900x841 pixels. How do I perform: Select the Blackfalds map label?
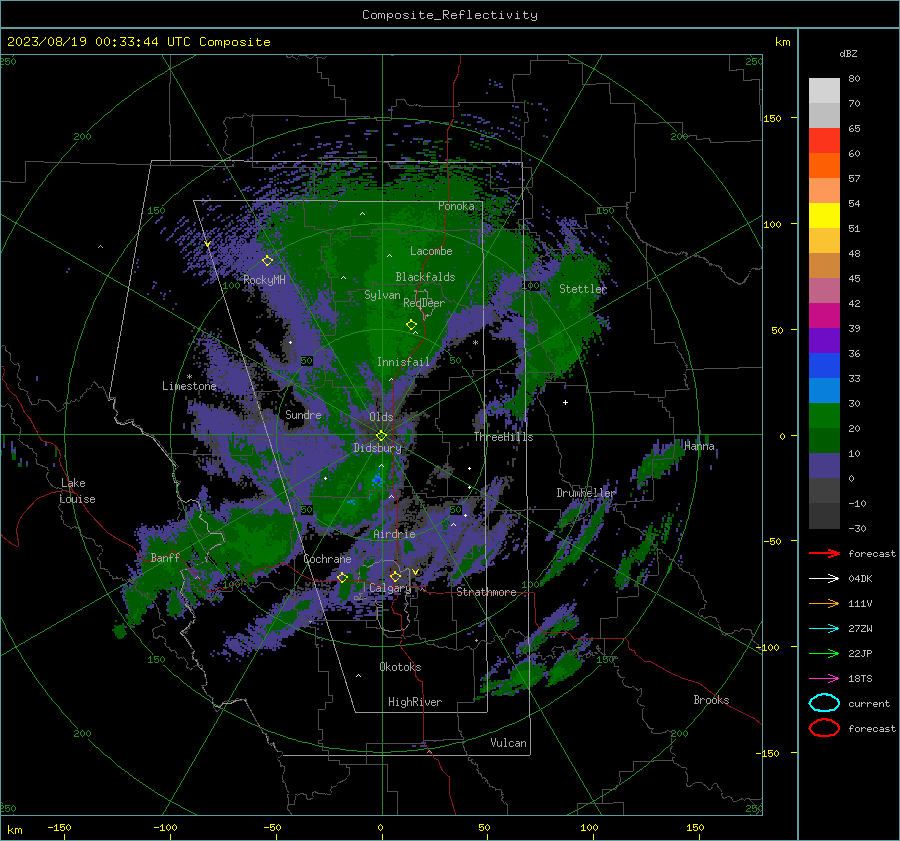coord(425,277)
